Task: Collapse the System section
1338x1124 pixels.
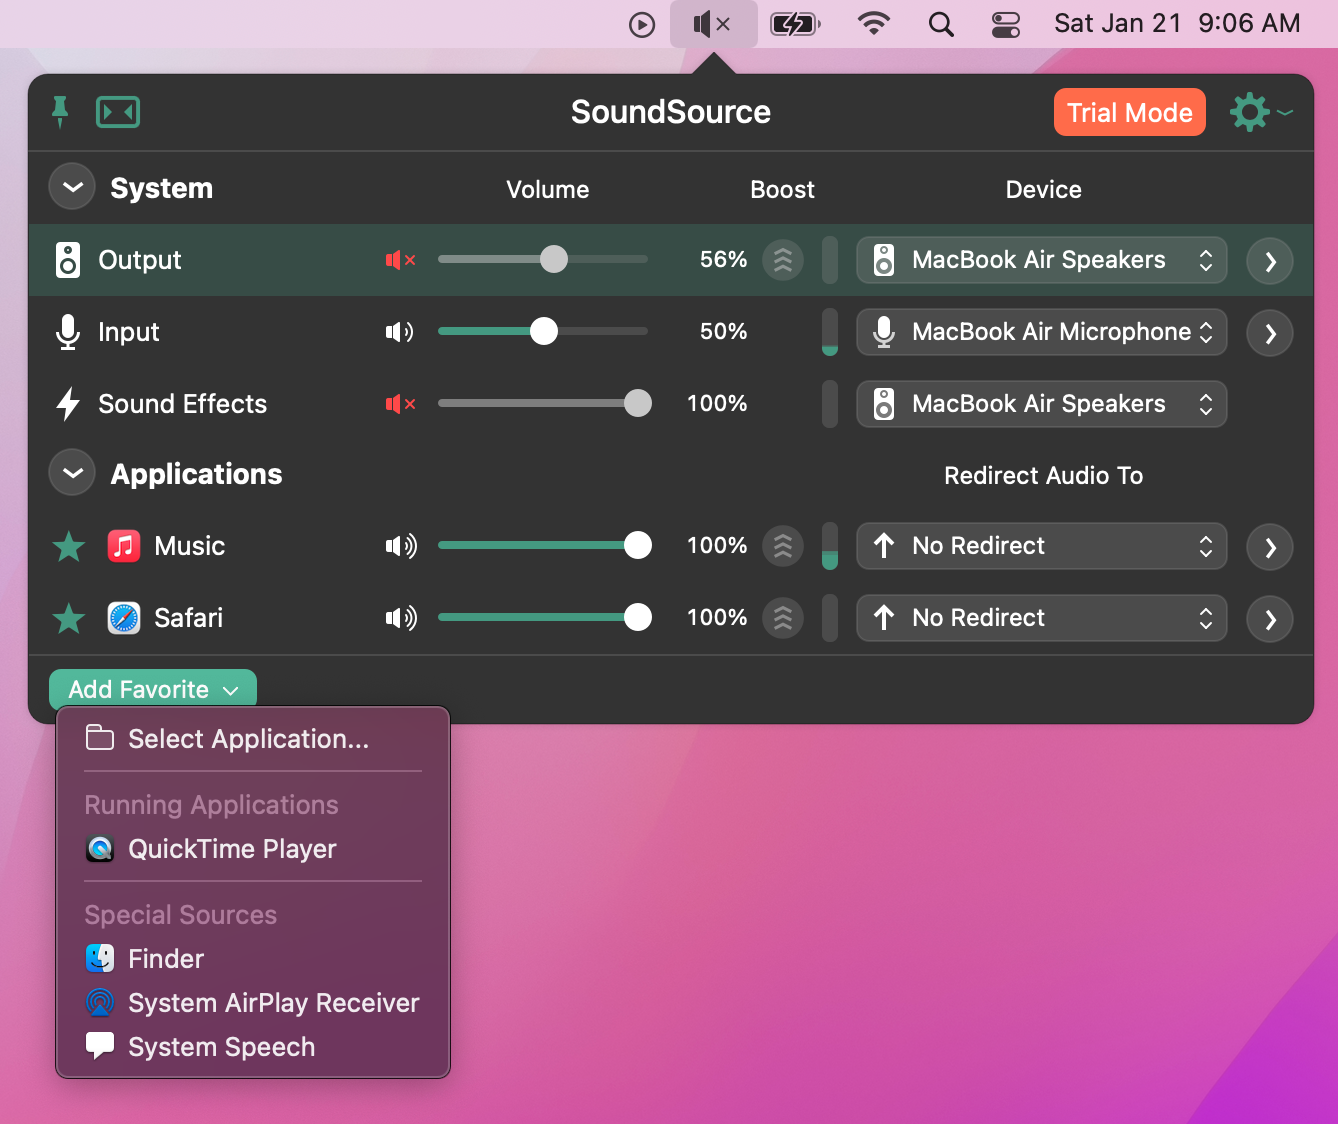Action: pos(72,187)
